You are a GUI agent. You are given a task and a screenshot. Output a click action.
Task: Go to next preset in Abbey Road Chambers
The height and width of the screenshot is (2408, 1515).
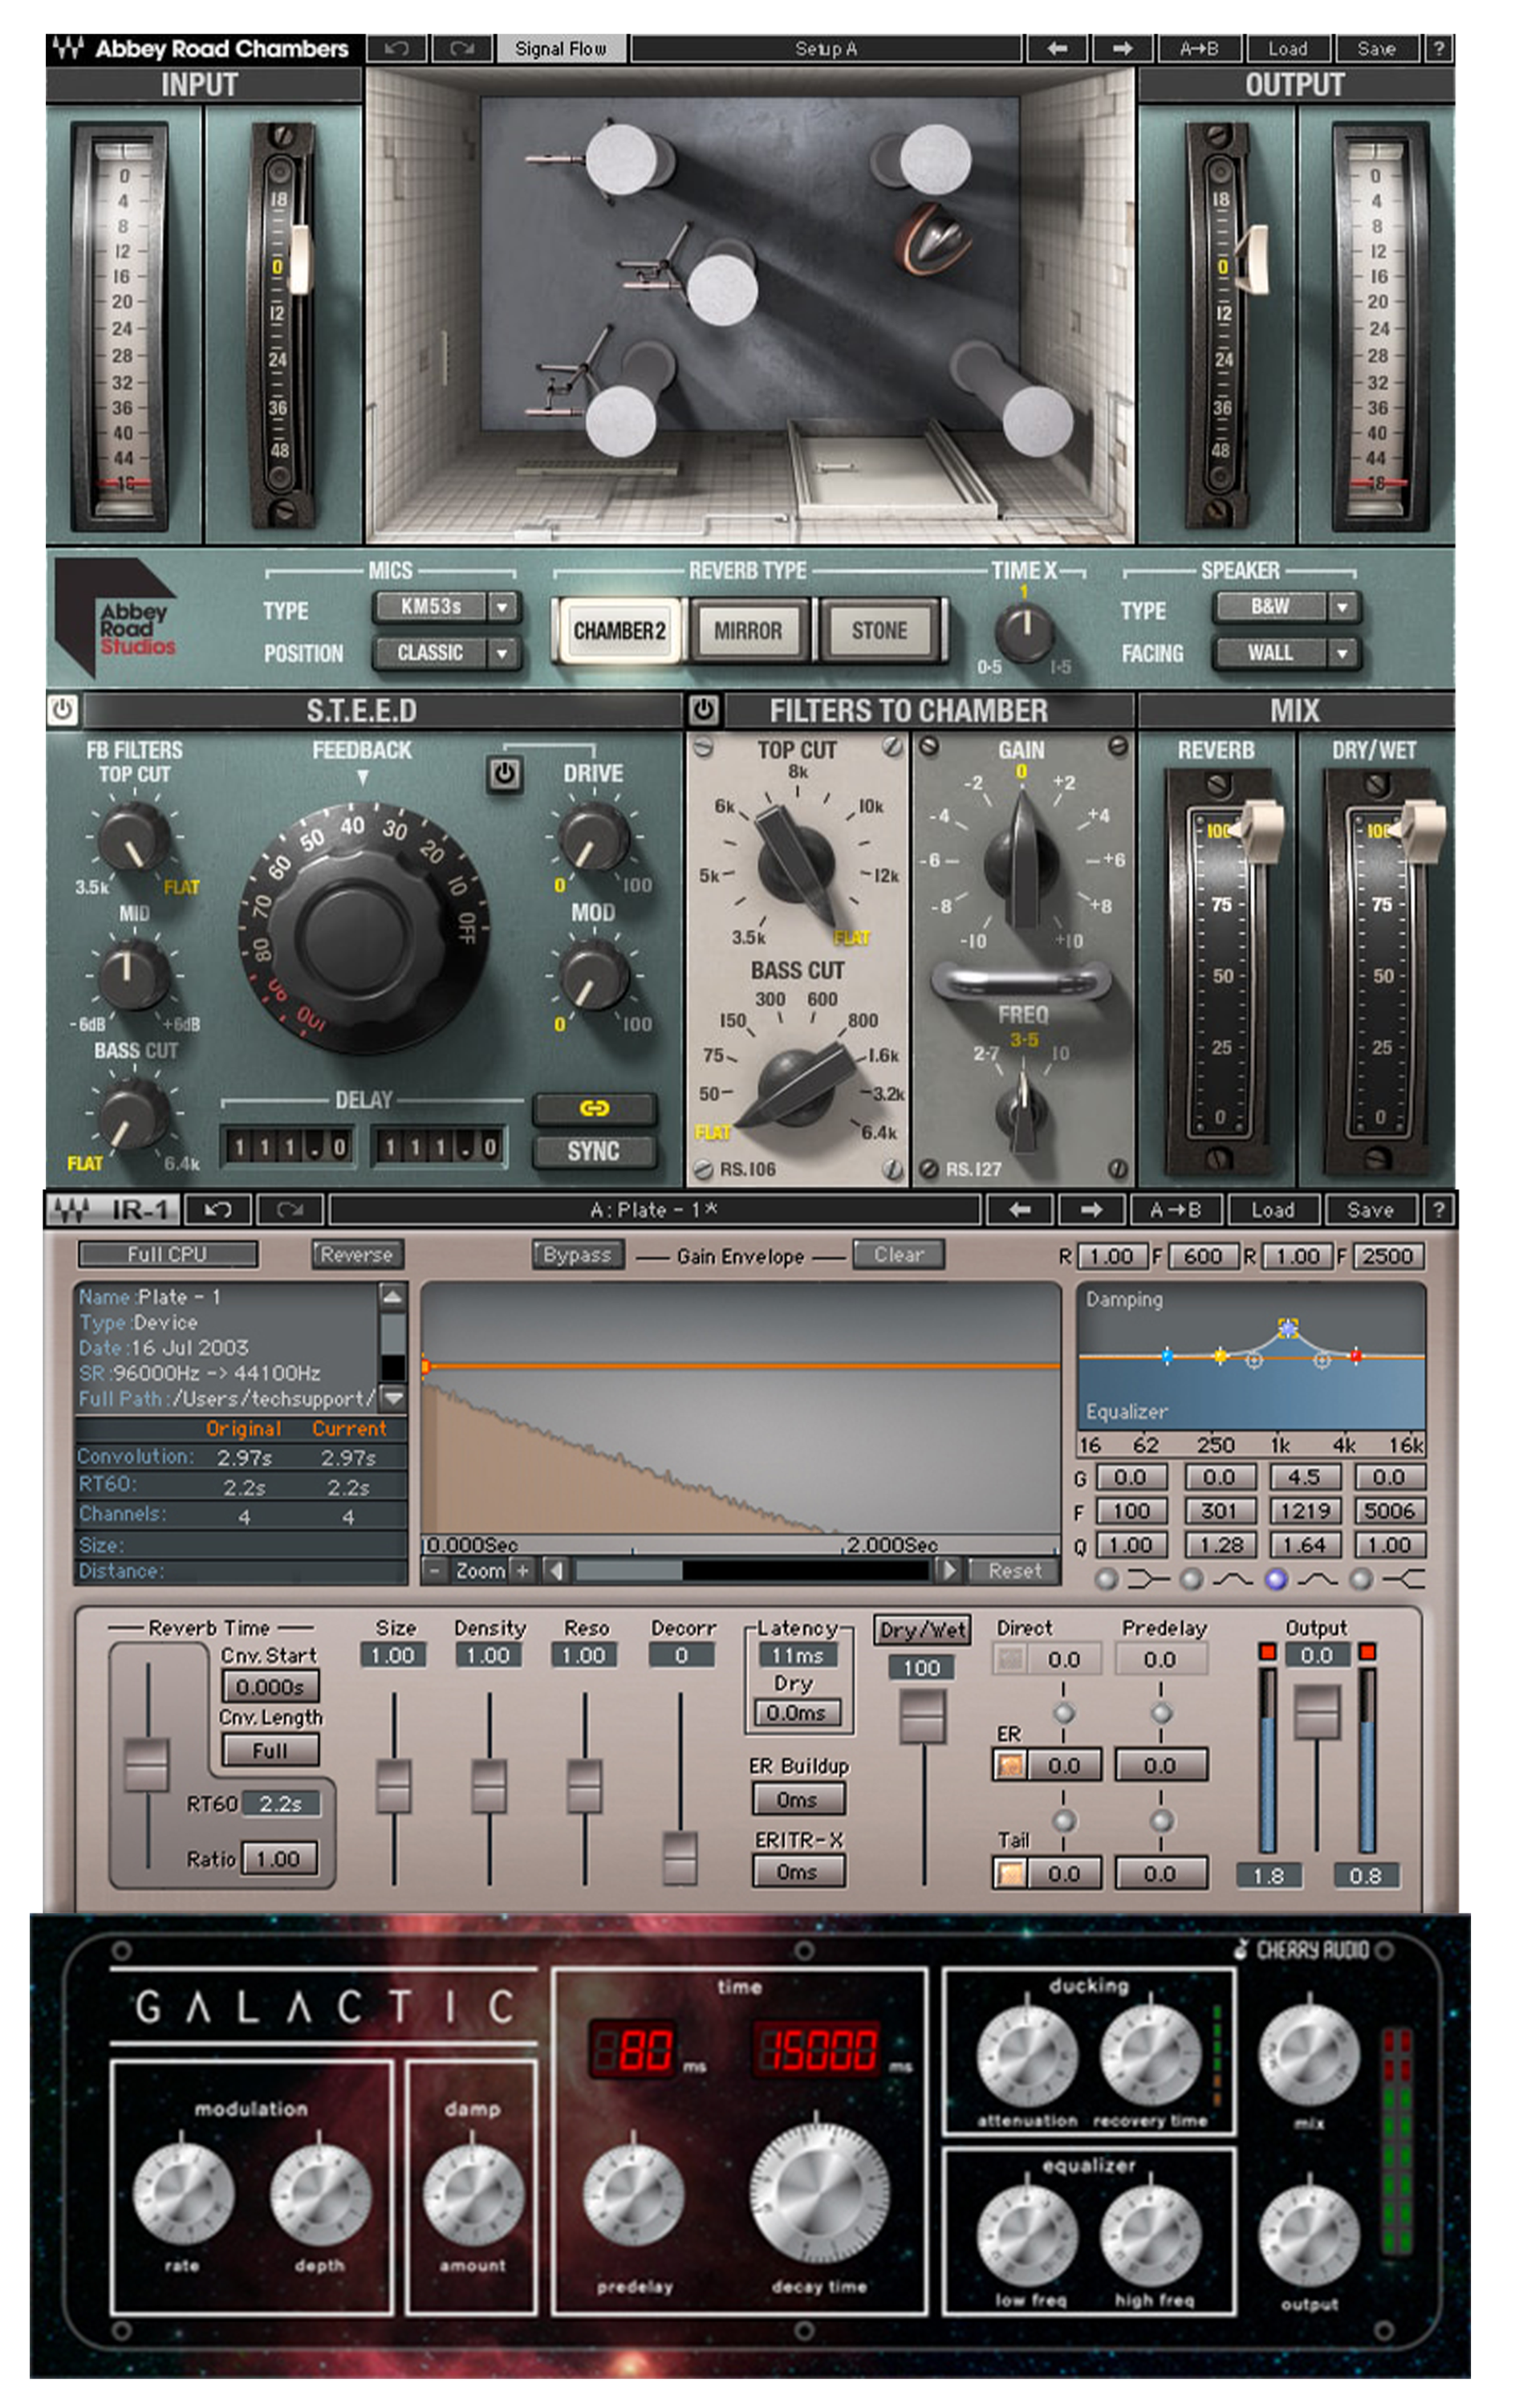coord(1122,48)
